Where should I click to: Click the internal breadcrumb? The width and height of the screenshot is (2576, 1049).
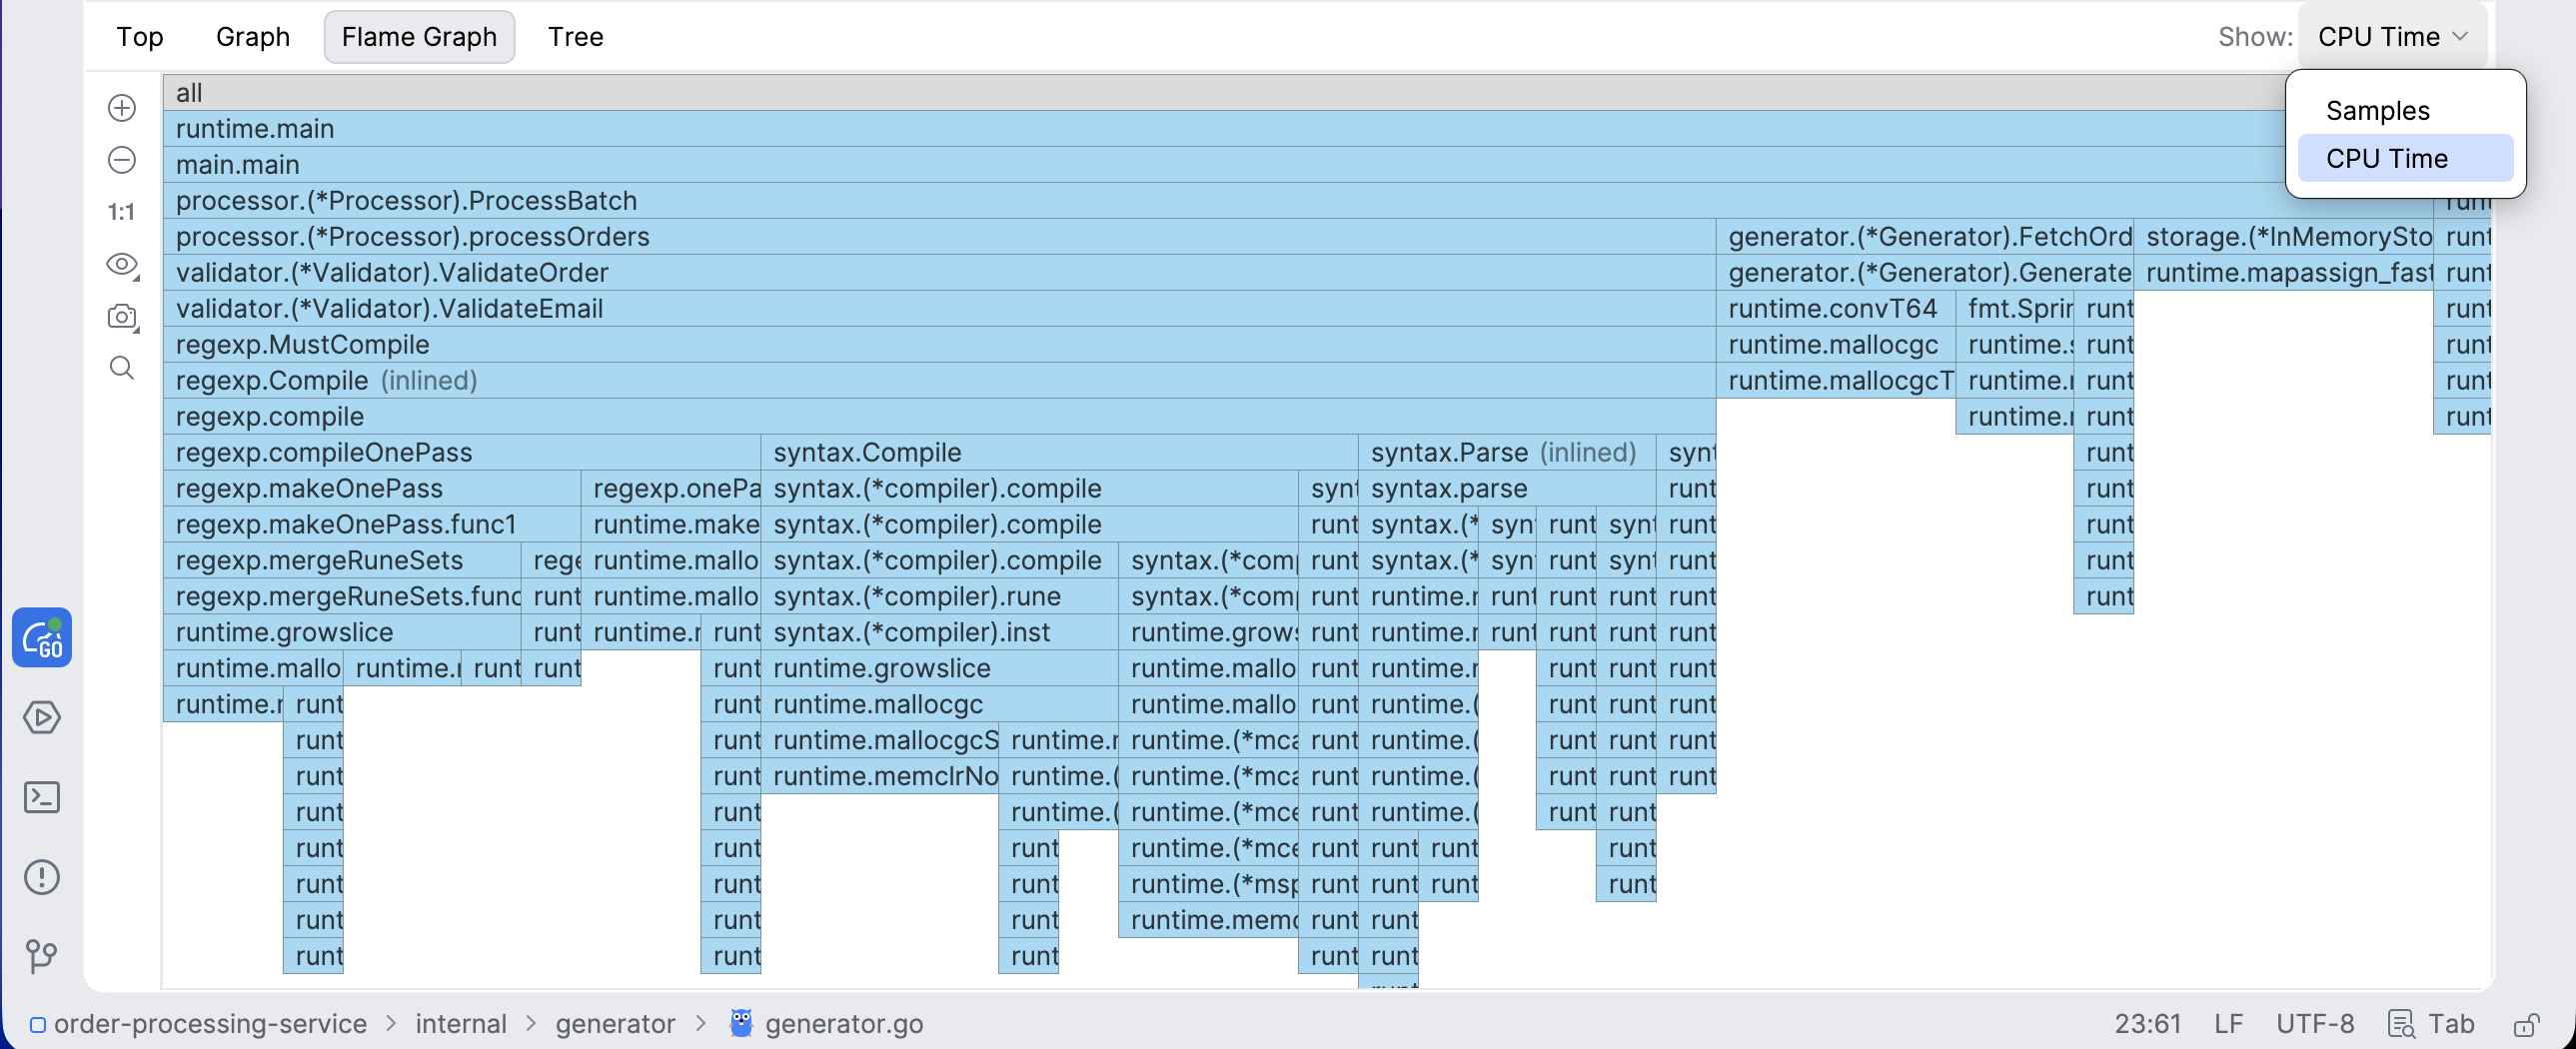[x=461, y=1024]
